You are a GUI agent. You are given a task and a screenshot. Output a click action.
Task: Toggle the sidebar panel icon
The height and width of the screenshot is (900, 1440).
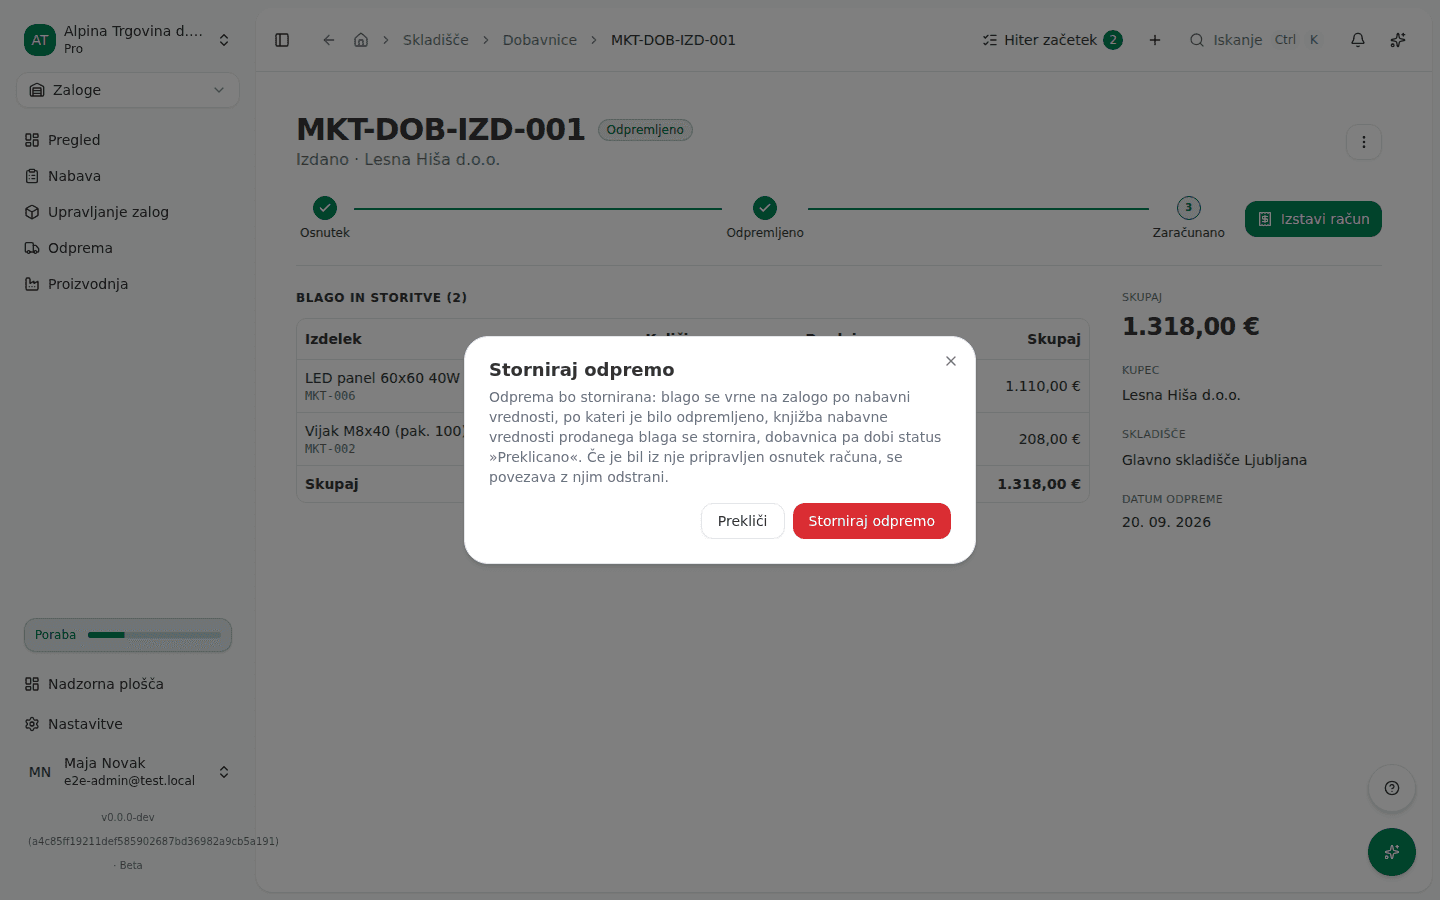click(x=282, y=40)
